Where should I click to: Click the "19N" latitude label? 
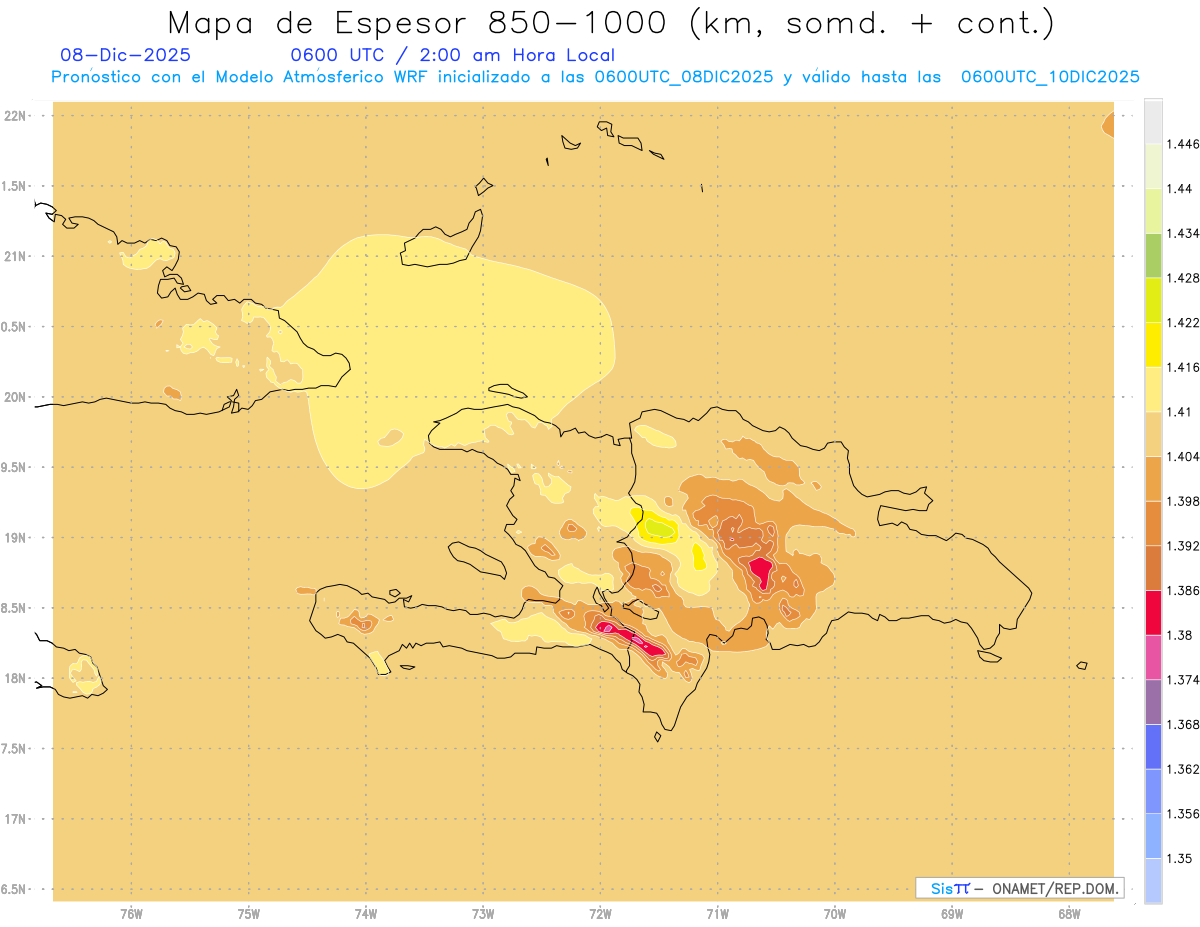pos(16,538)
